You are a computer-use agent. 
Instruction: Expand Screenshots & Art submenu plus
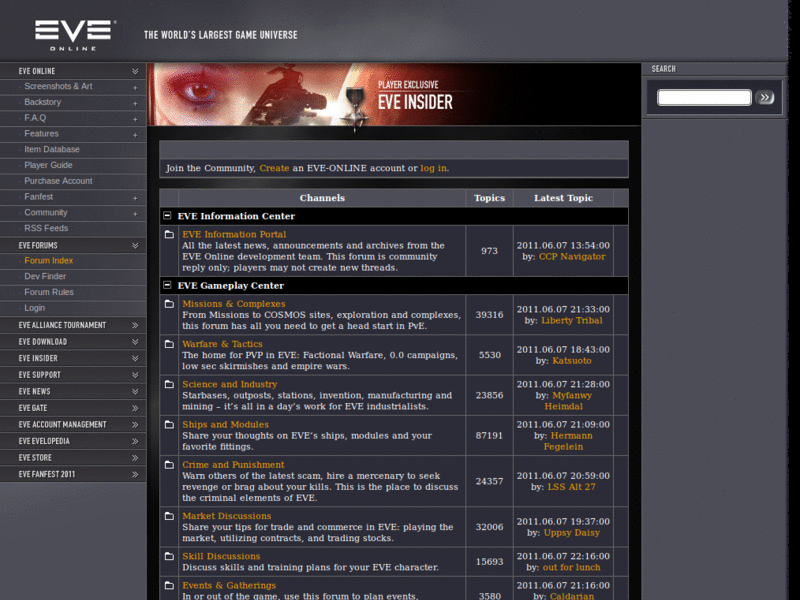coord(135,88)
